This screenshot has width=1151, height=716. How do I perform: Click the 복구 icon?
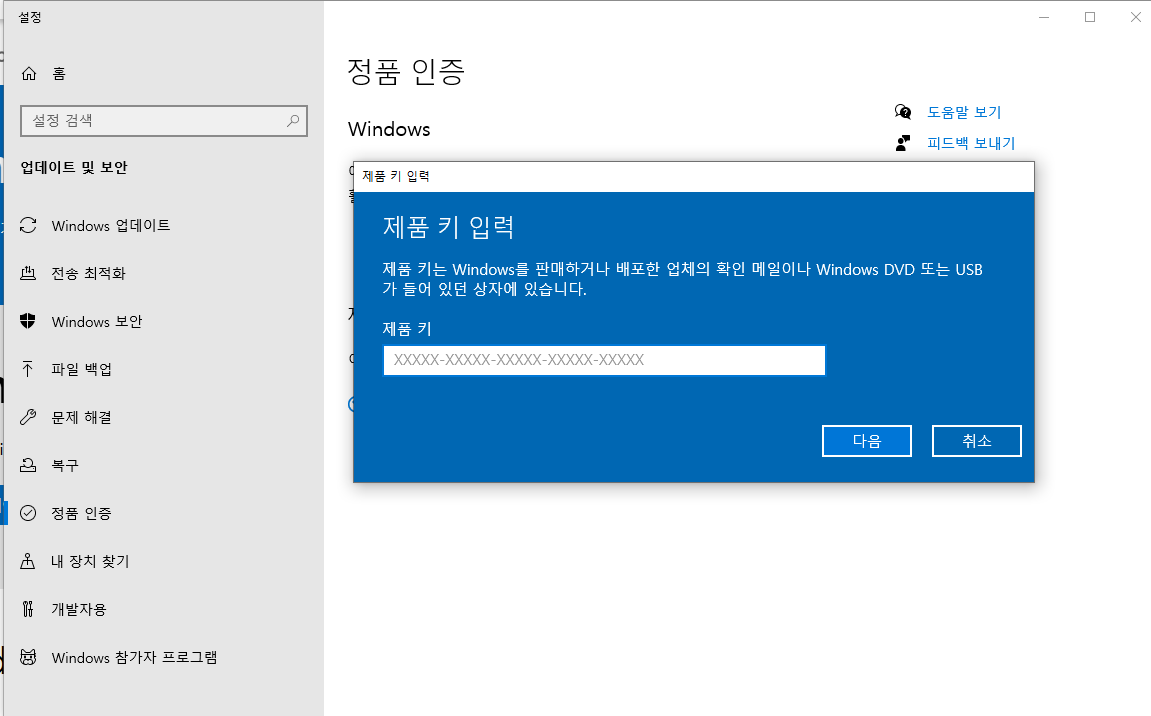28,465
